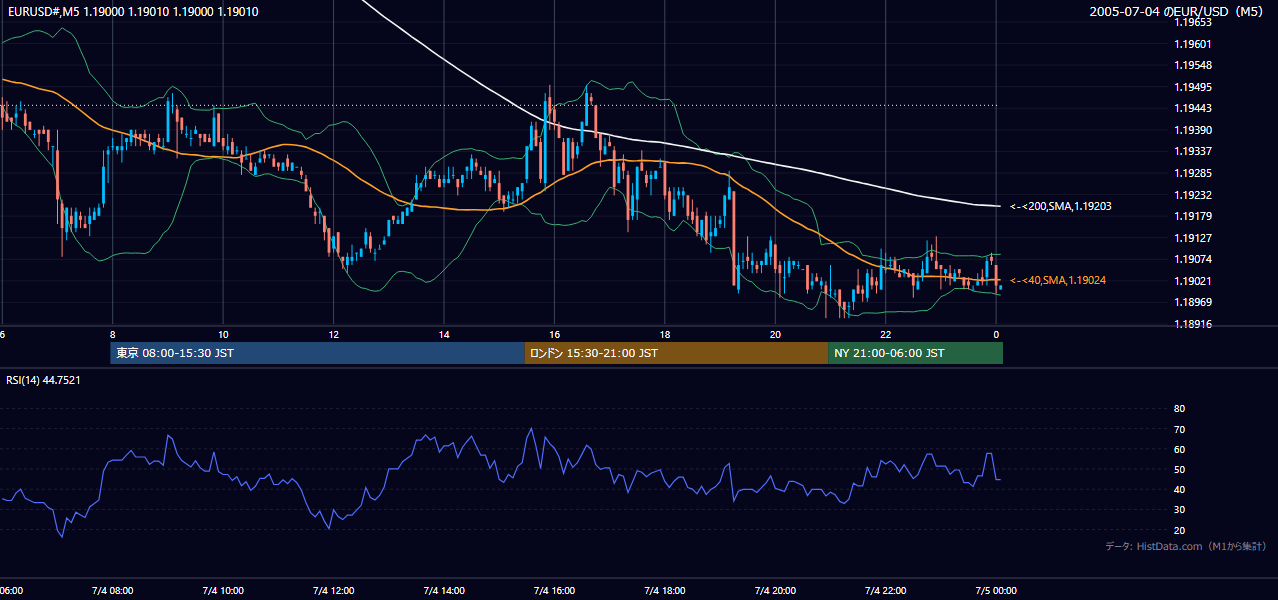Viewport: 1278px width, 600px height.
Task: Click price level 1.18969 on the axis
Action: [x=1192, y=302]
